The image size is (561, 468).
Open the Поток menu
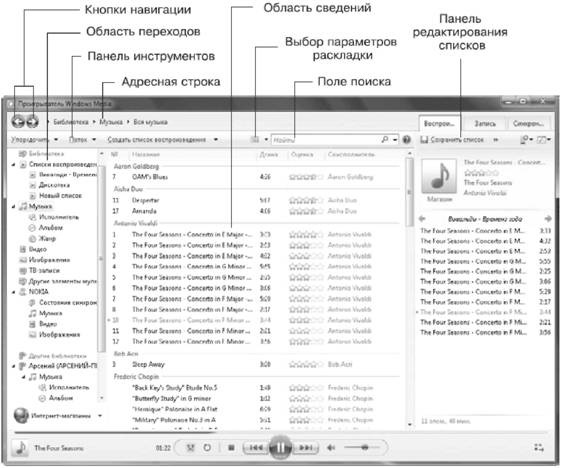point(82,140)
